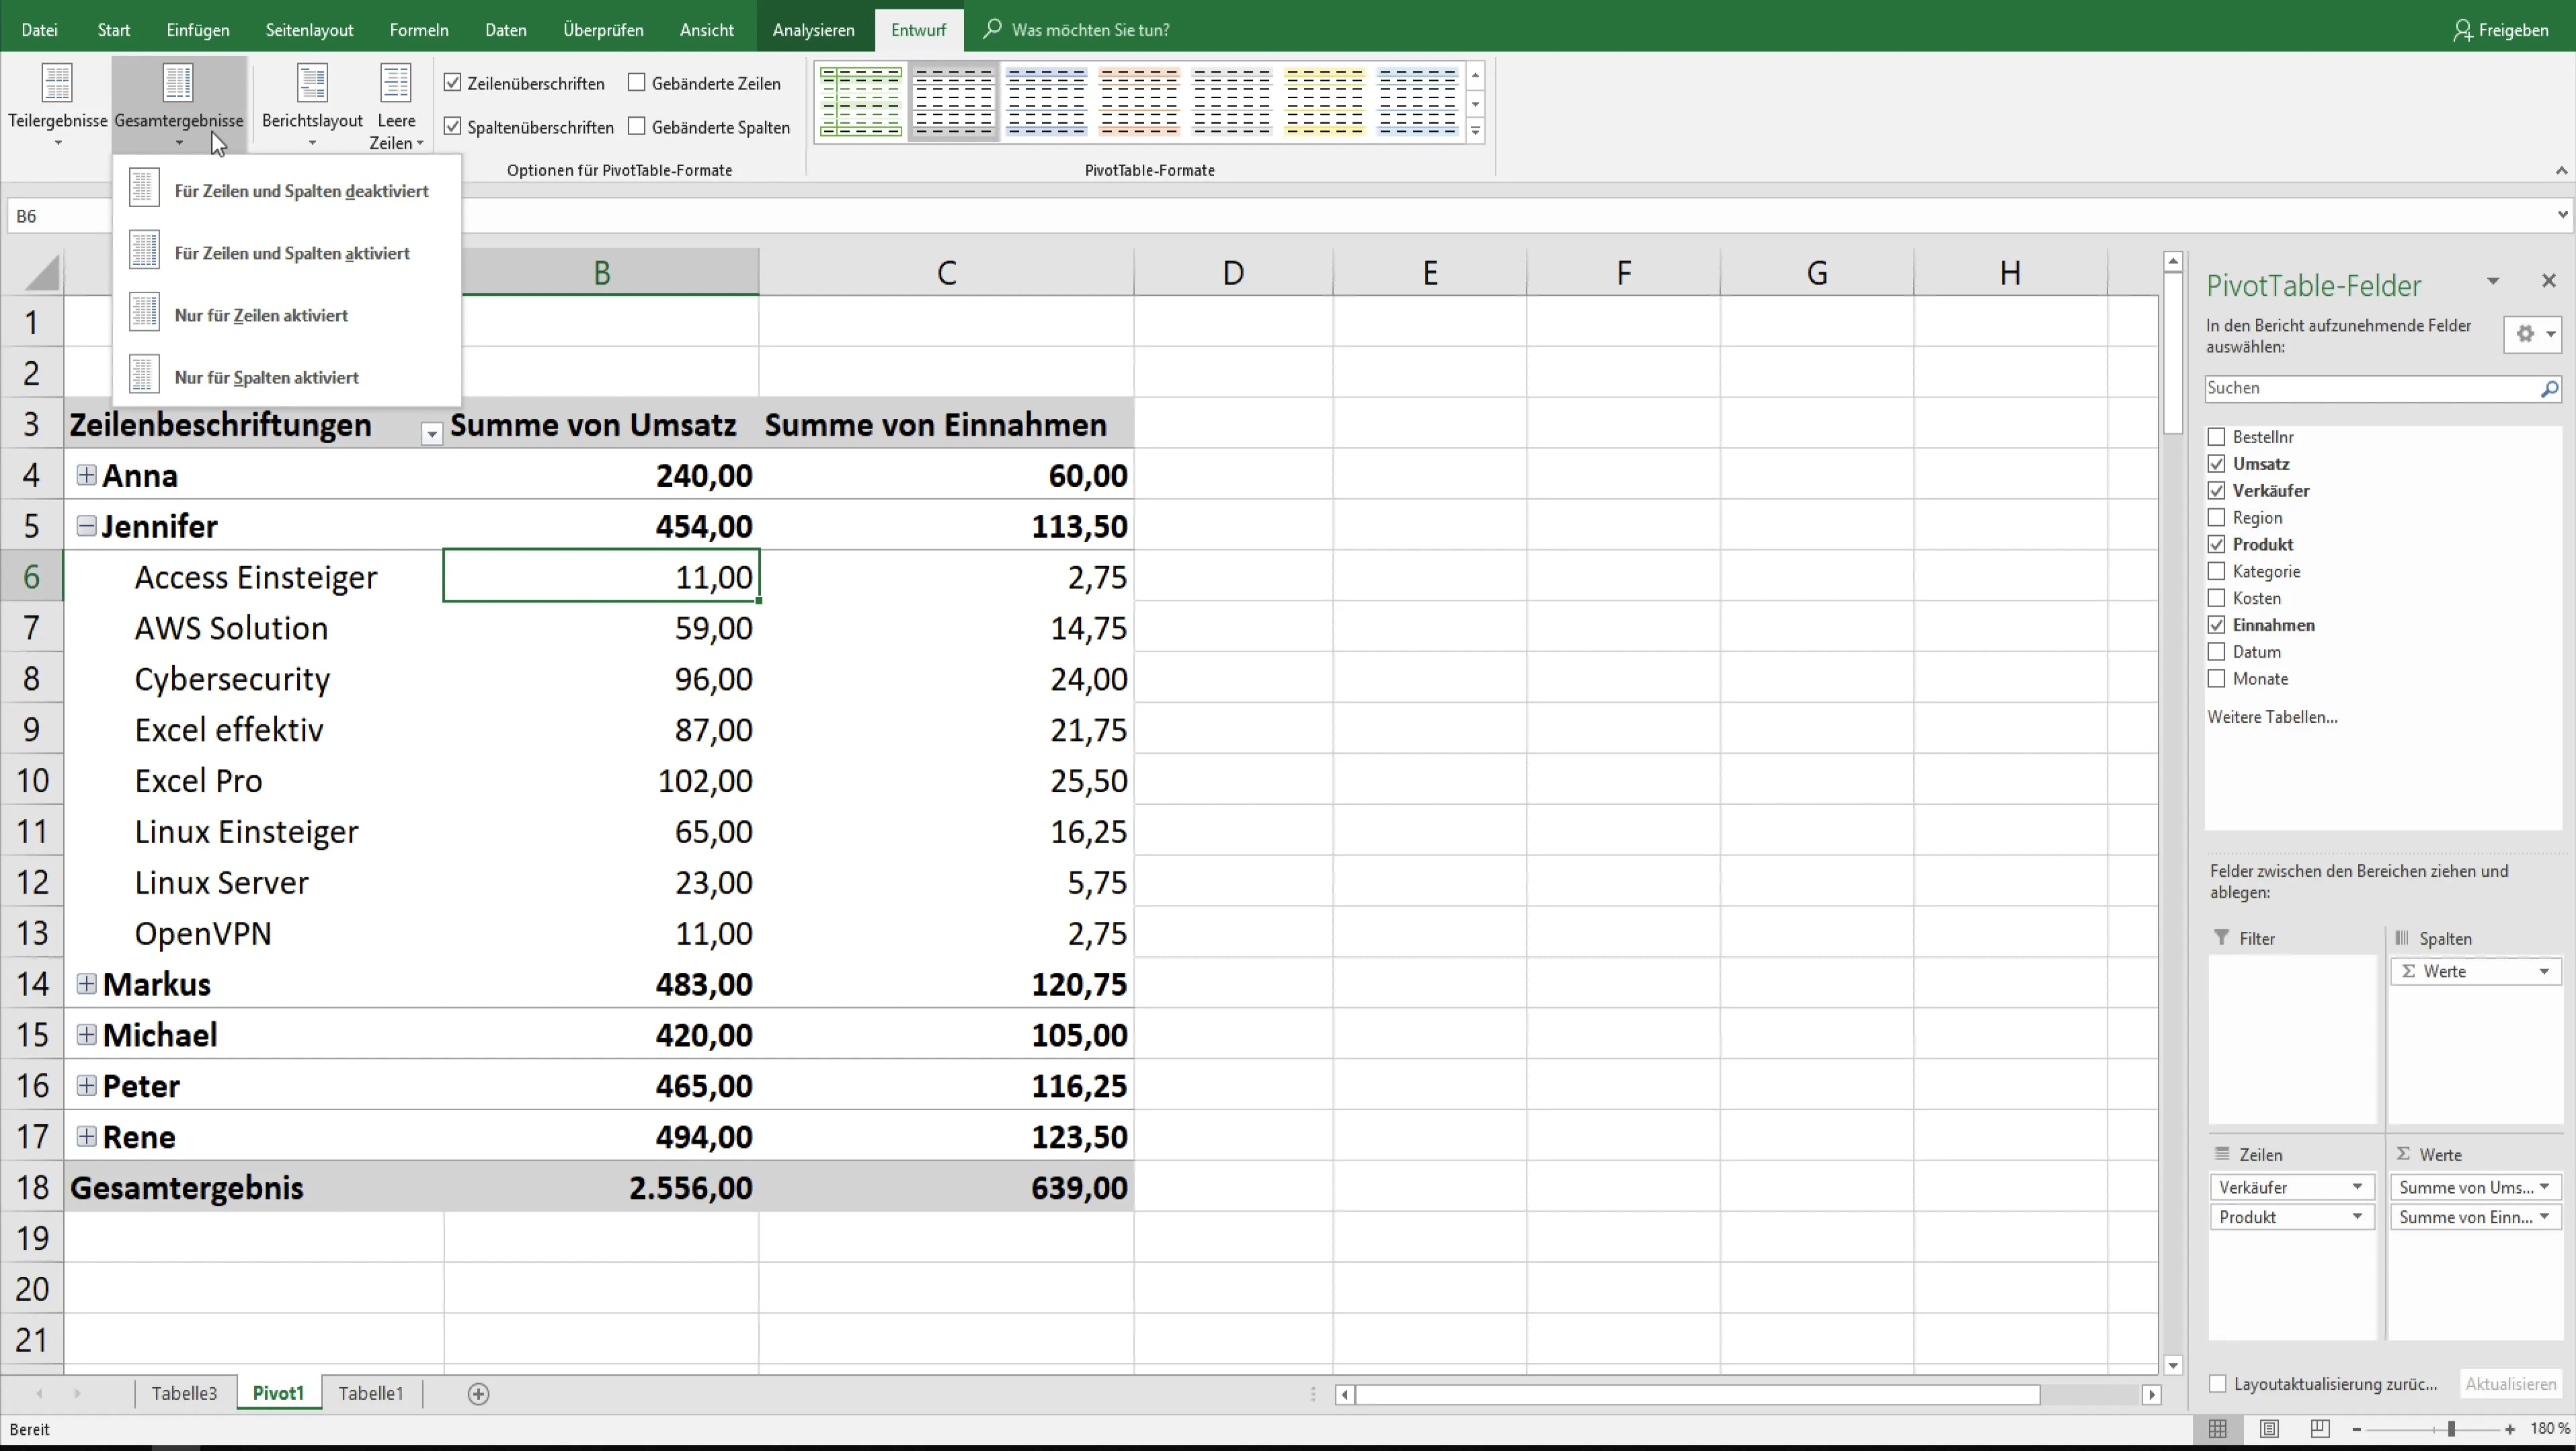
Task: Open the Zeilenbeschriftungen filter dropdown
Action: pyautogui.click(x=431, y=434)
